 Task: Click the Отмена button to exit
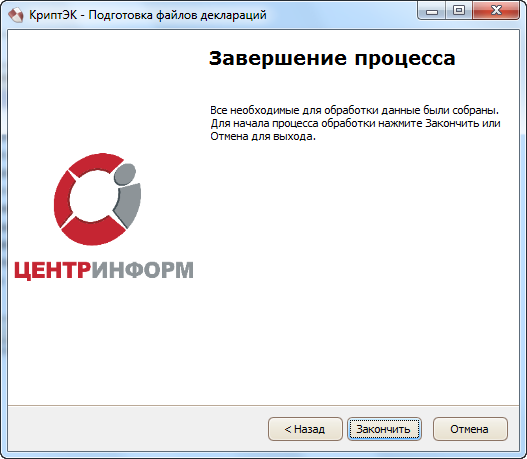tap(470, 429)
